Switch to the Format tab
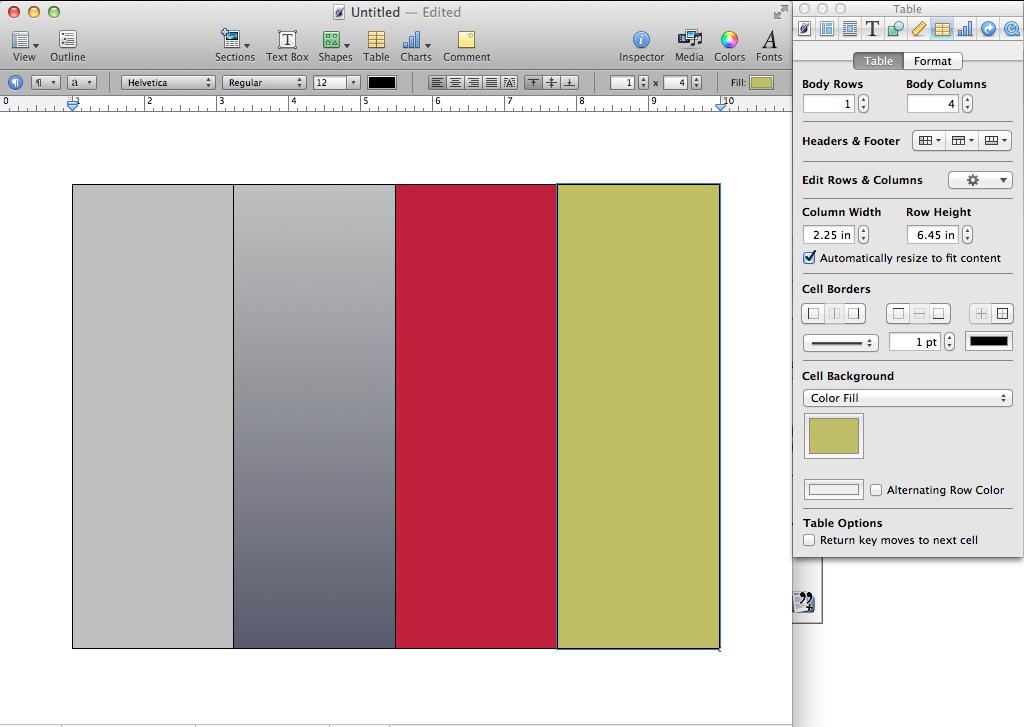This screenshot has height=727, width=1024. tap(932, 61)
